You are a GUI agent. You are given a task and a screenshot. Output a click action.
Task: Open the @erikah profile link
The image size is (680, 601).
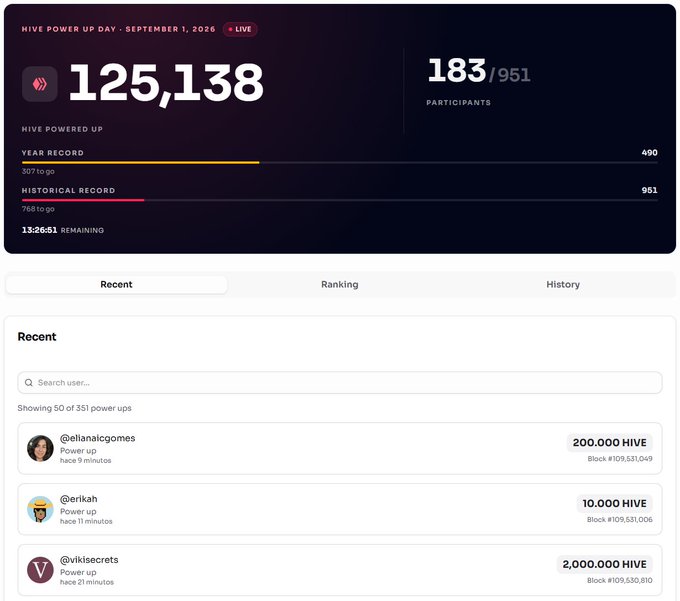[x=78, y=499]
